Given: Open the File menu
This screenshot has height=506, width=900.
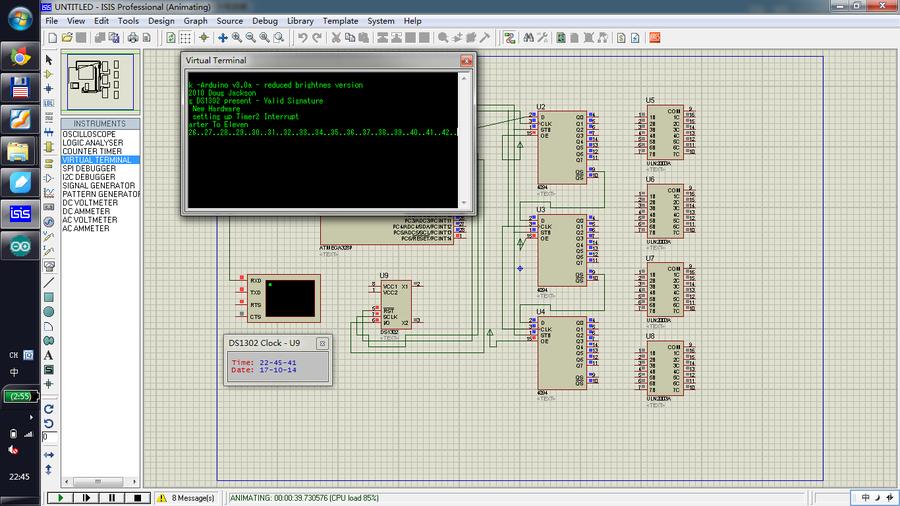Looking at the screenshot, I should [52, 21].
